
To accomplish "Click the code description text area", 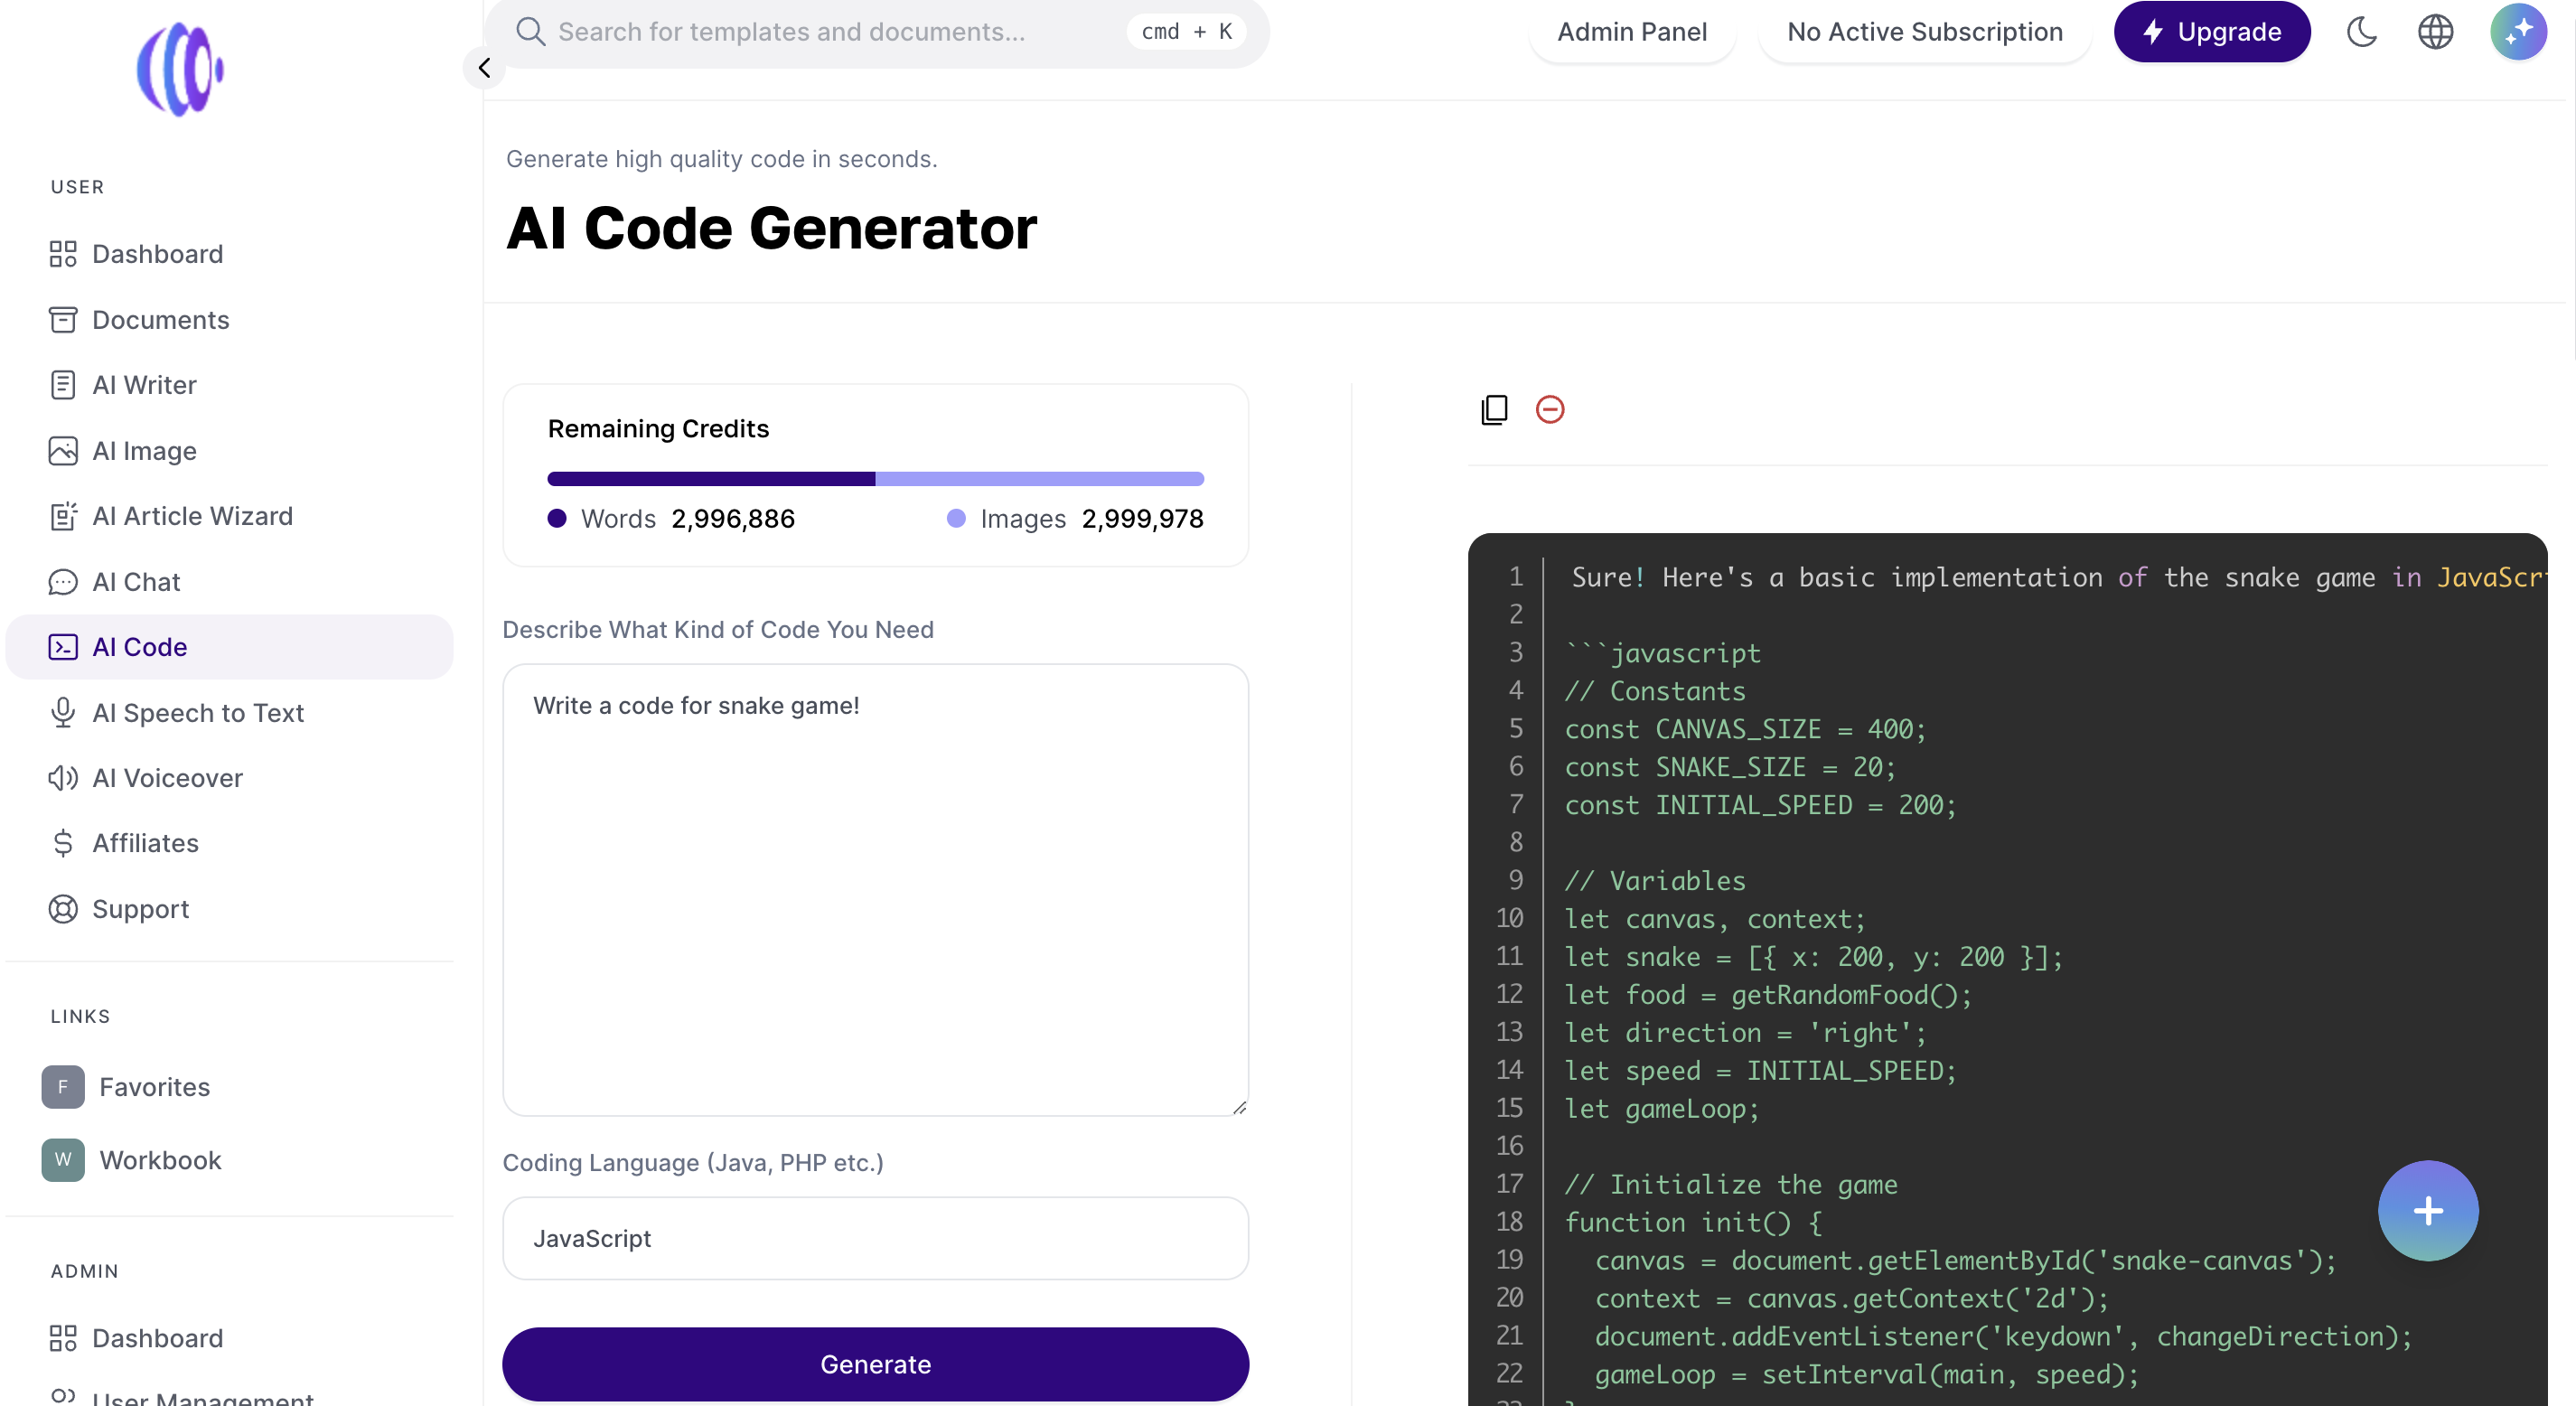I will pyautogui.click(x=876, y=890).
